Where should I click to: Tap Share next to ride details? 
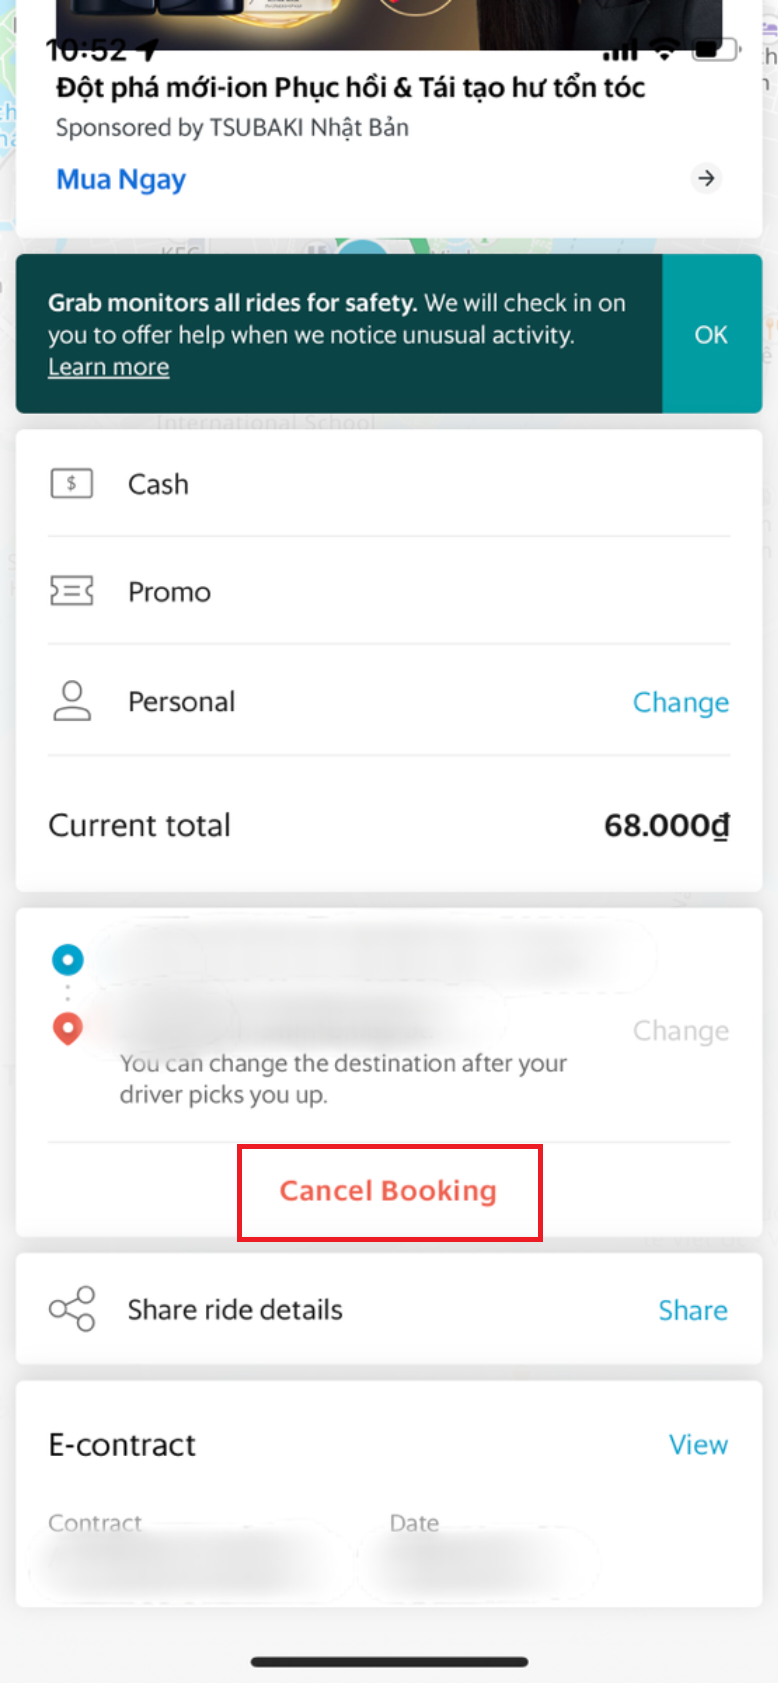692,1310
